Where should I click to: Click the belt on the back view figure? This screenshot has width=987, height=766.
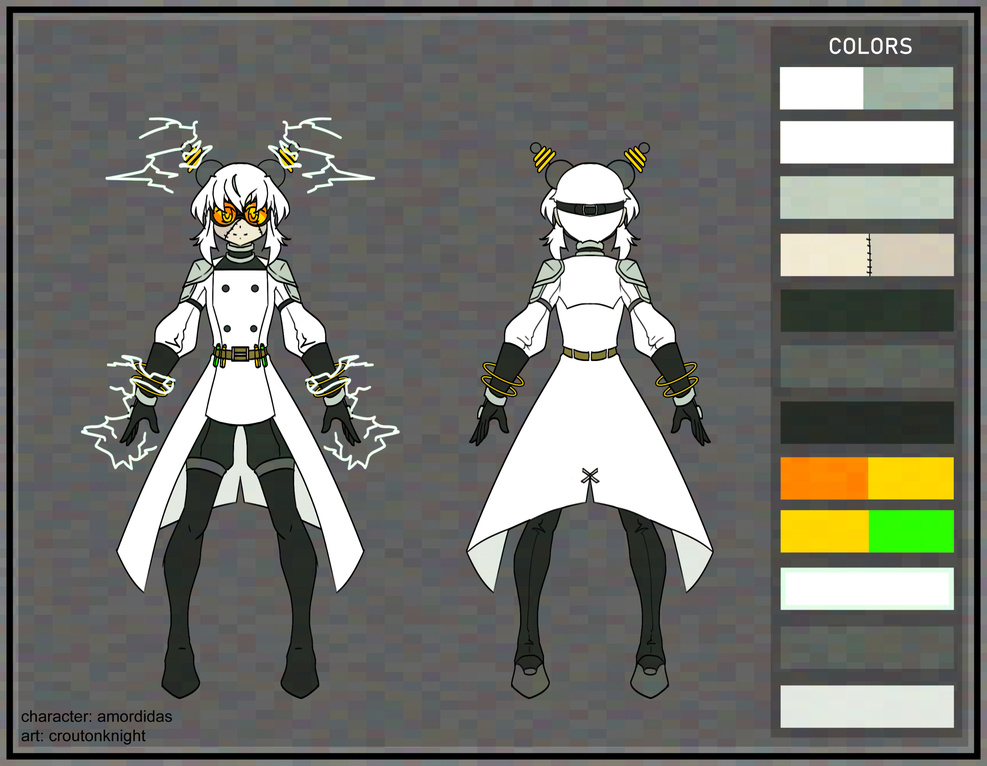point(589,353)
